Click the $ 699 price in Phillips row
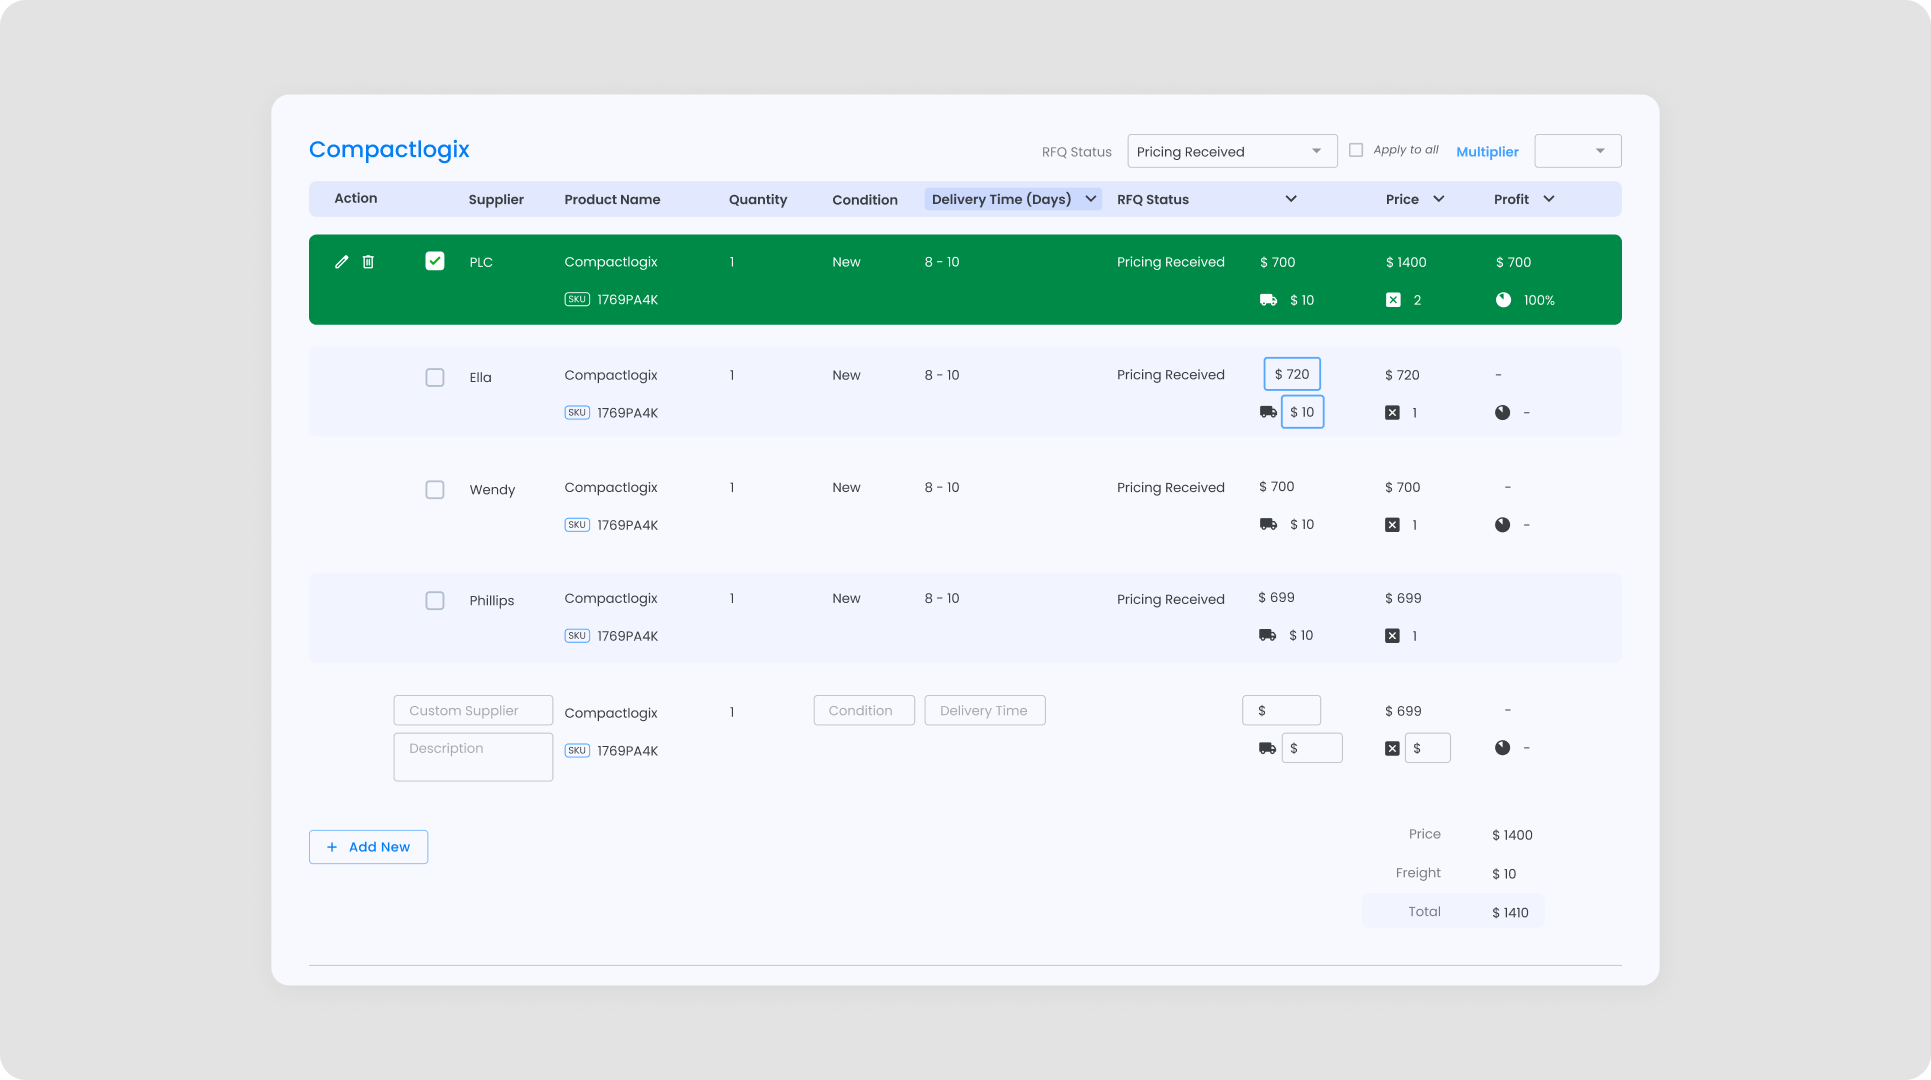Screen dimensions: 1931x1080 (1403, 598)
